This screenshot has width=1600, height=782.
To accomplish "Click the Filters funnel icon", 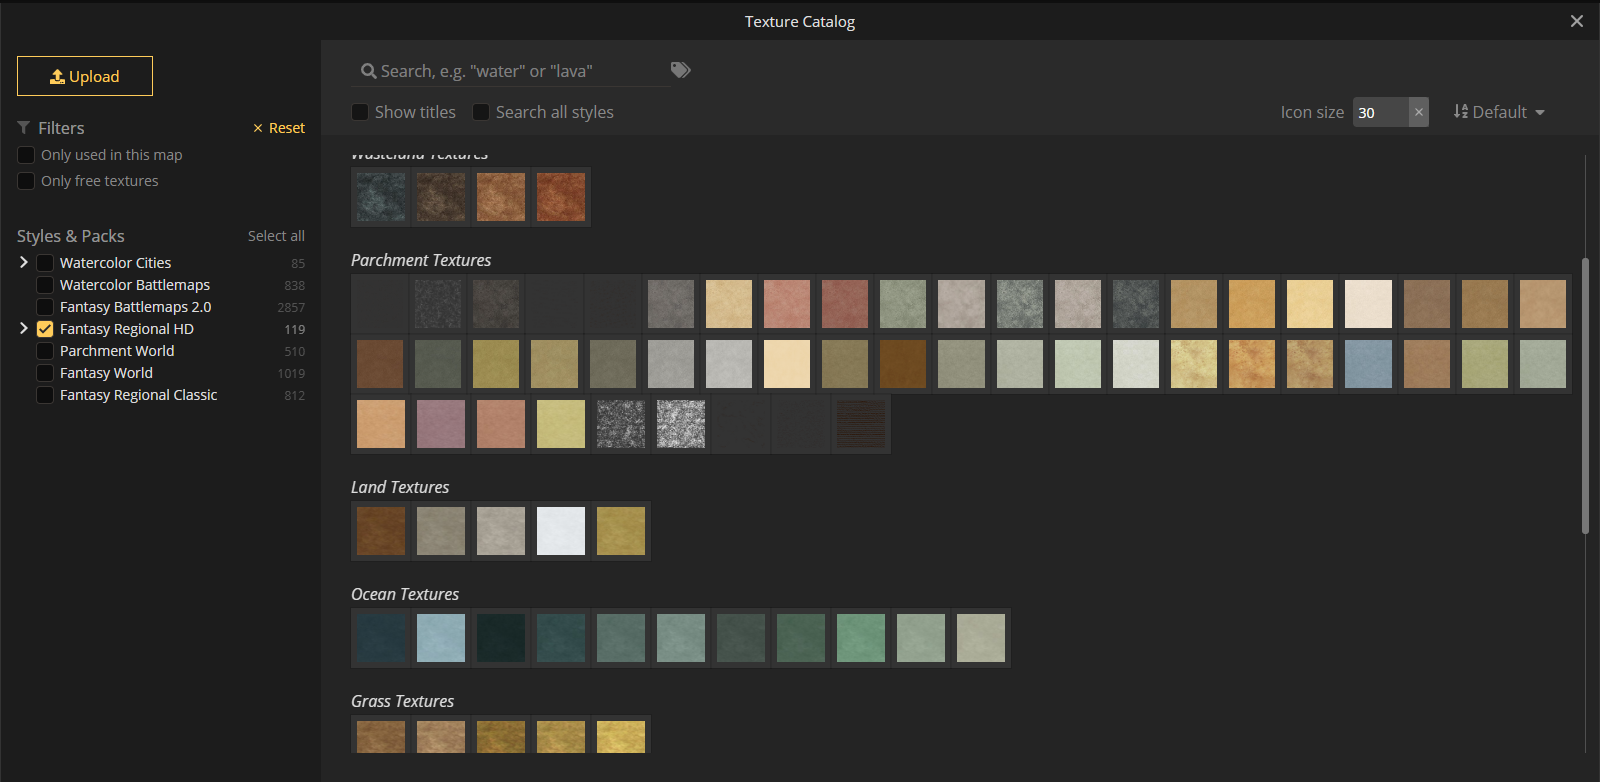I will [24, 128].
